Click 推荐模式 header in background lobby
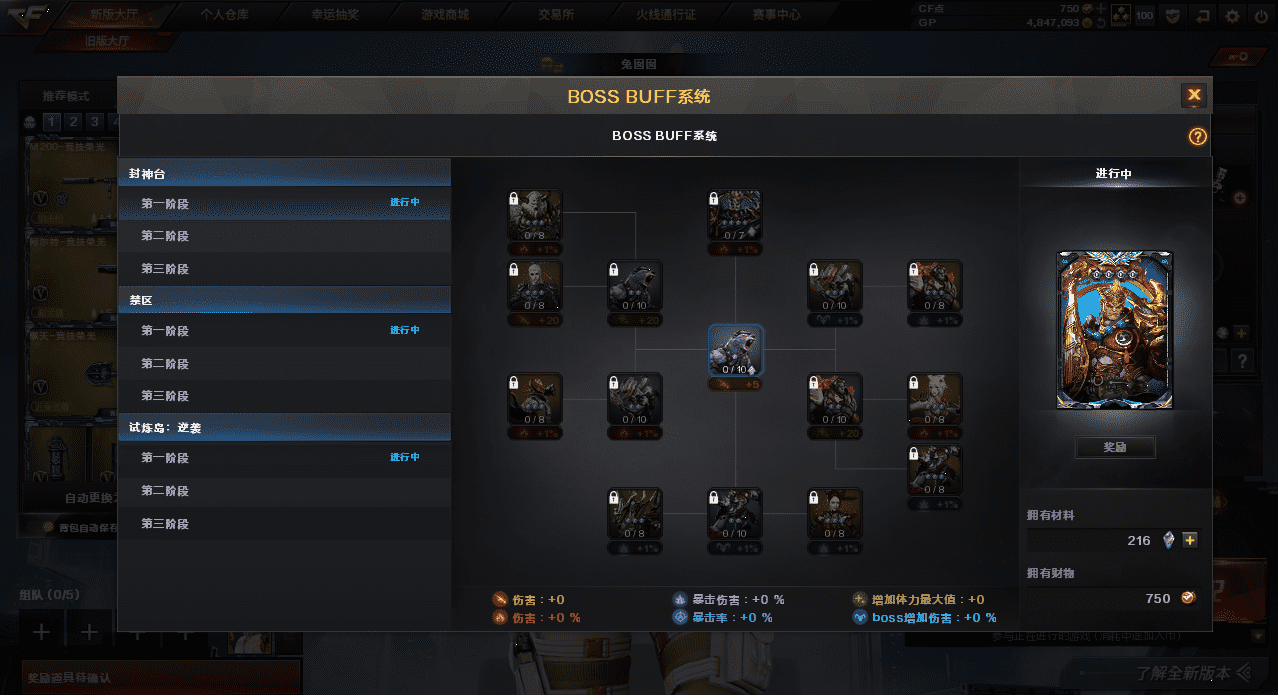The width and height of the screenshot is (1278, 695). [x=66, y=96]
